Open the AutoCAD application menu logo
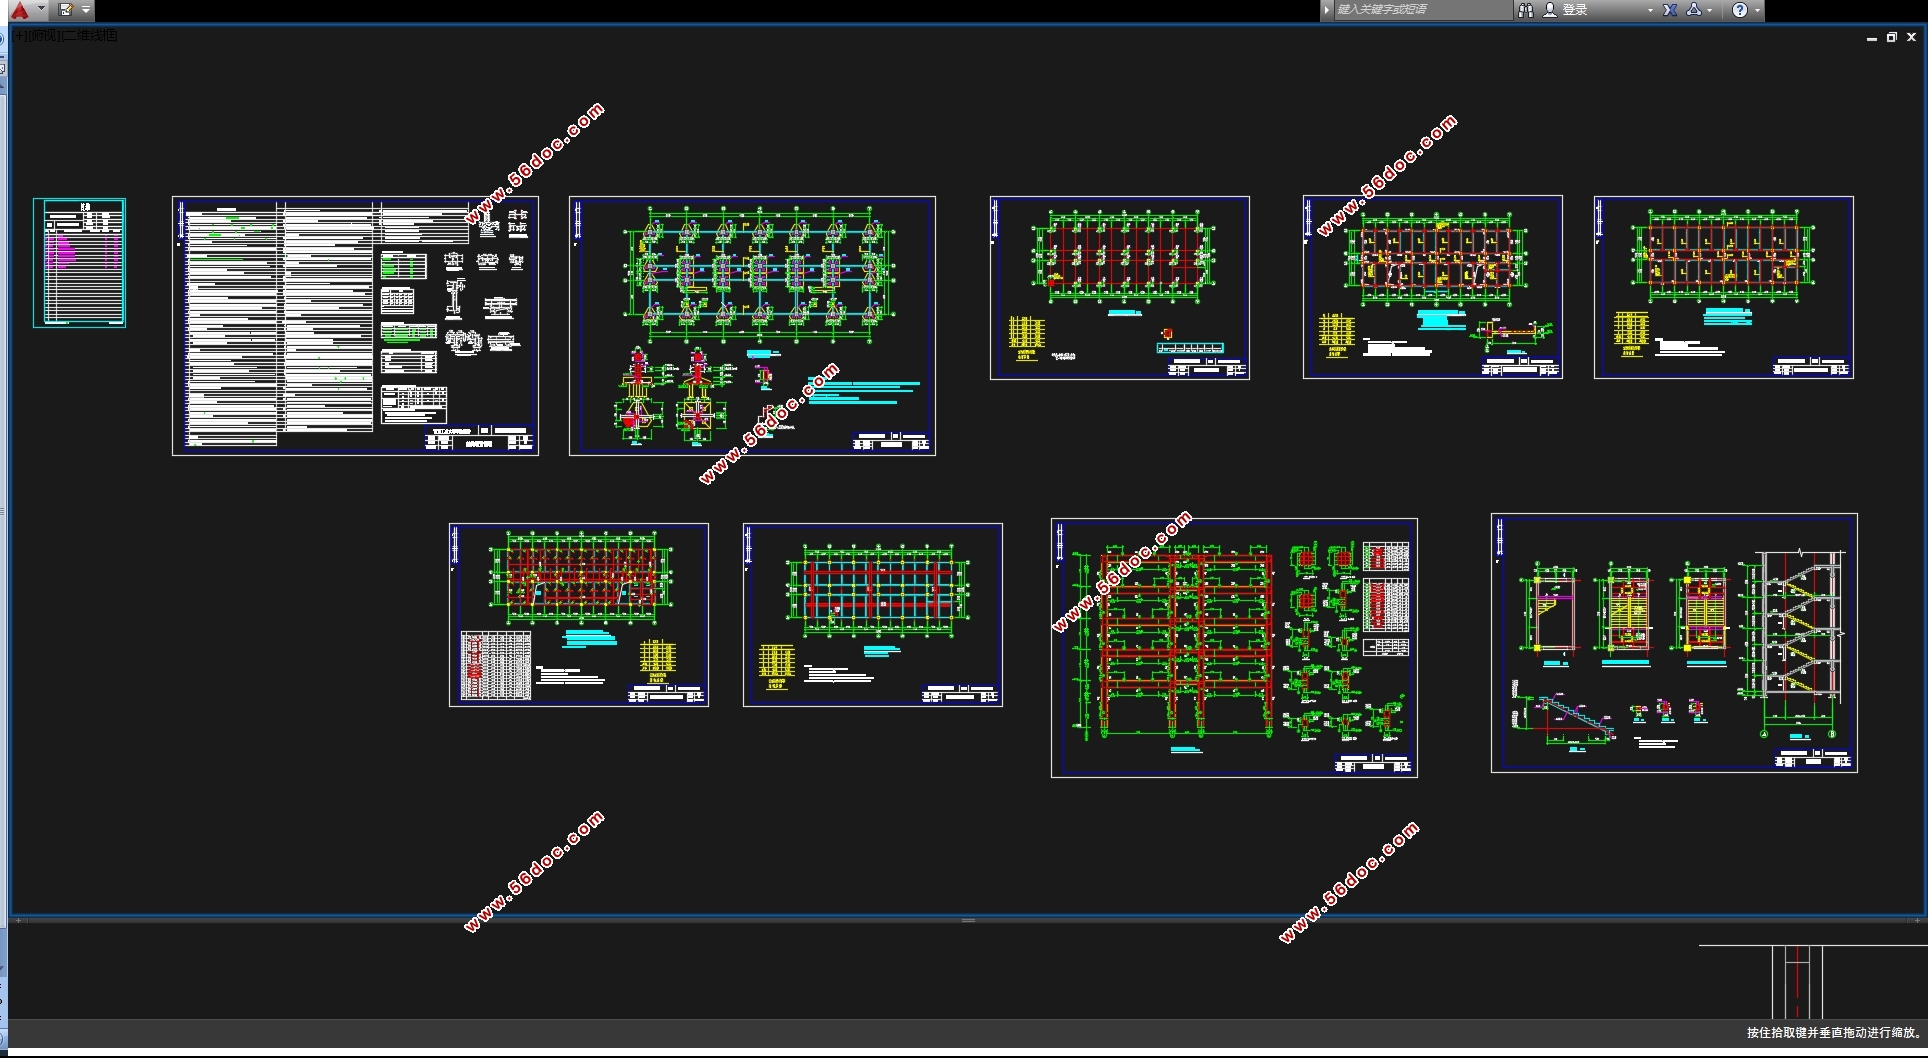Screen dimensions: 1928x1058 (19, 10)
